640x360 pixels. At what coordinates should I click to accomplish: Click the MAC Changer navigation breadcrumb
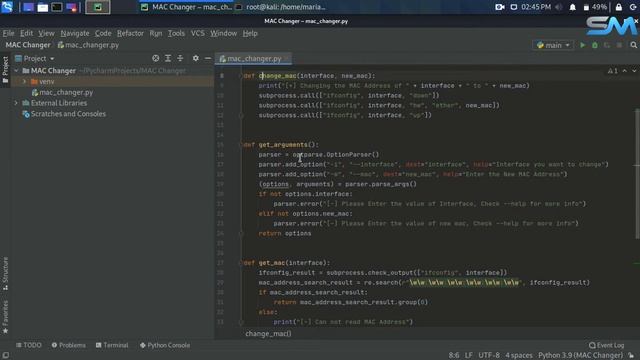pyautogui.click(x=28, y=45)
